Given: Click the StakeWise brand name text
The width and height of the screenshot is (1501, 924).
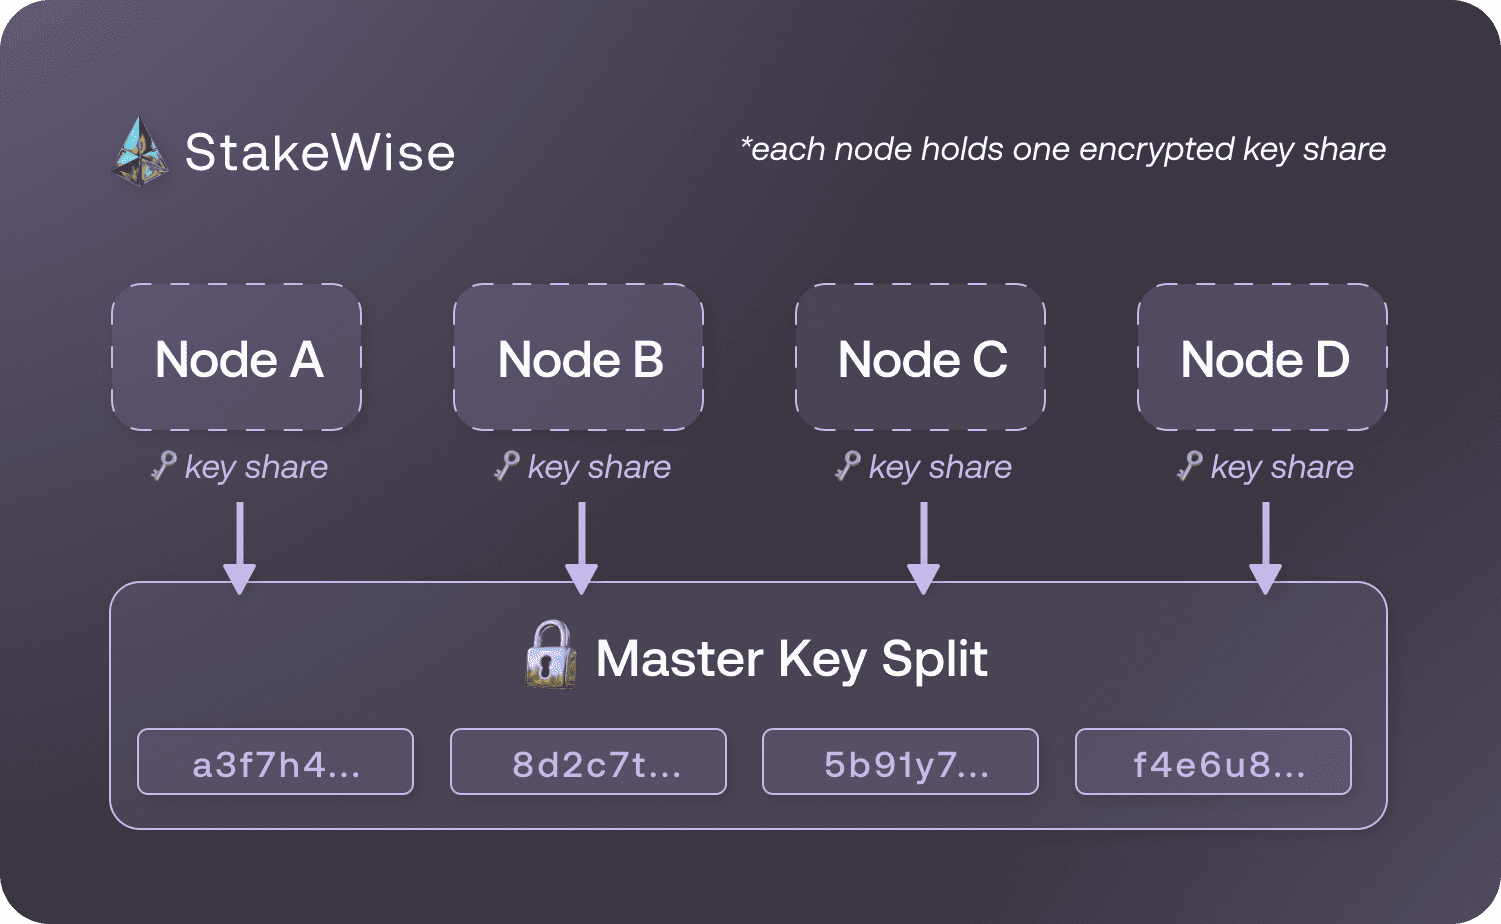Looking at the screenshot, I should pos(320,153).
